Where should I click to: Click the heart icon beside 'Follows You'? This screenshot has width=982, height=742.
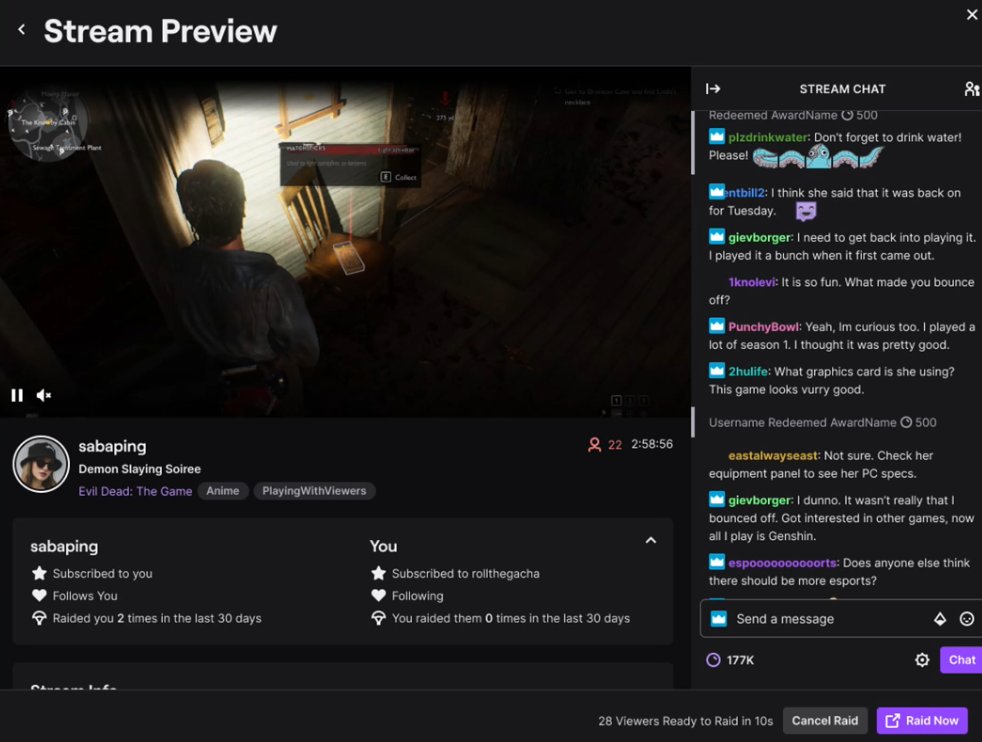pos(39,595)
